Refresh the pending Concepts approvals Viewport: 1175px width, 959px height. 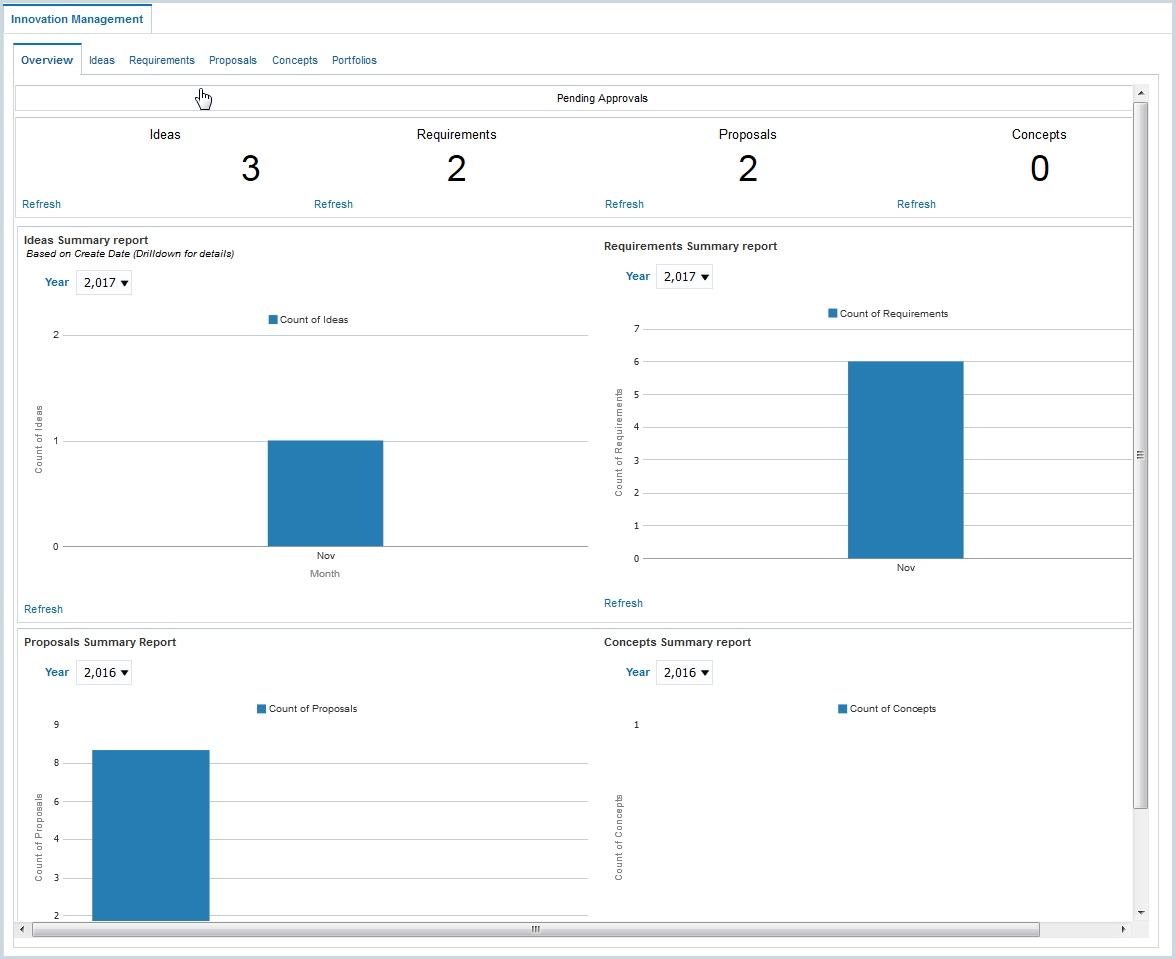pyautogui.click(x=916, y=204)
